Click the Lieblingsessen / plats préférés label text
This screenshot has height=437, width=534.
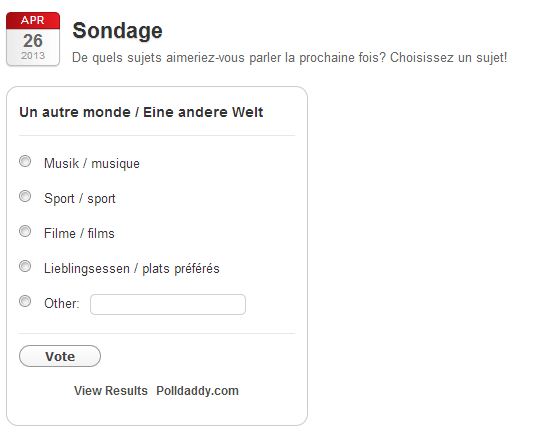click(x=132, y=269)
